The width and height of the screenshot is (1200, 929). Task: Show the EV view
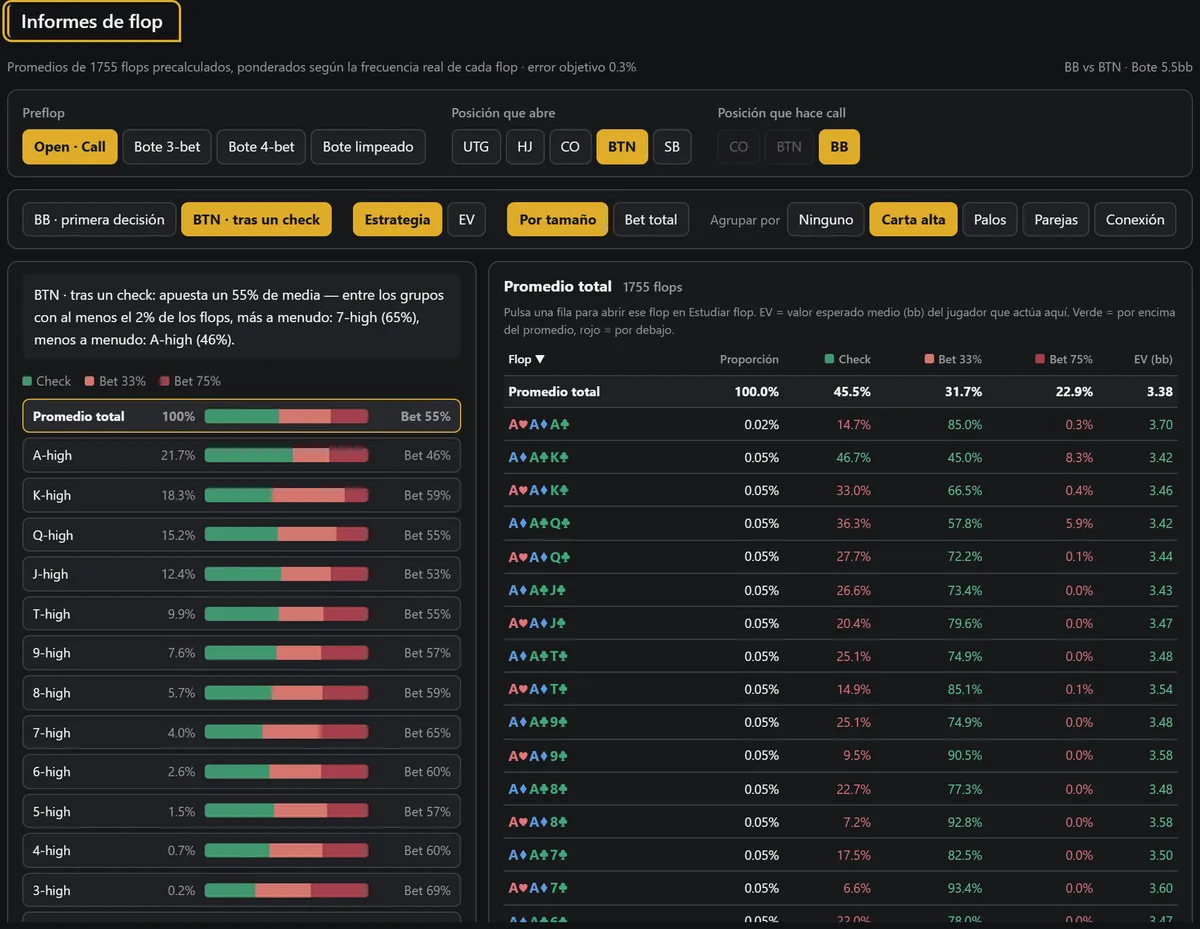pos(466,220)
